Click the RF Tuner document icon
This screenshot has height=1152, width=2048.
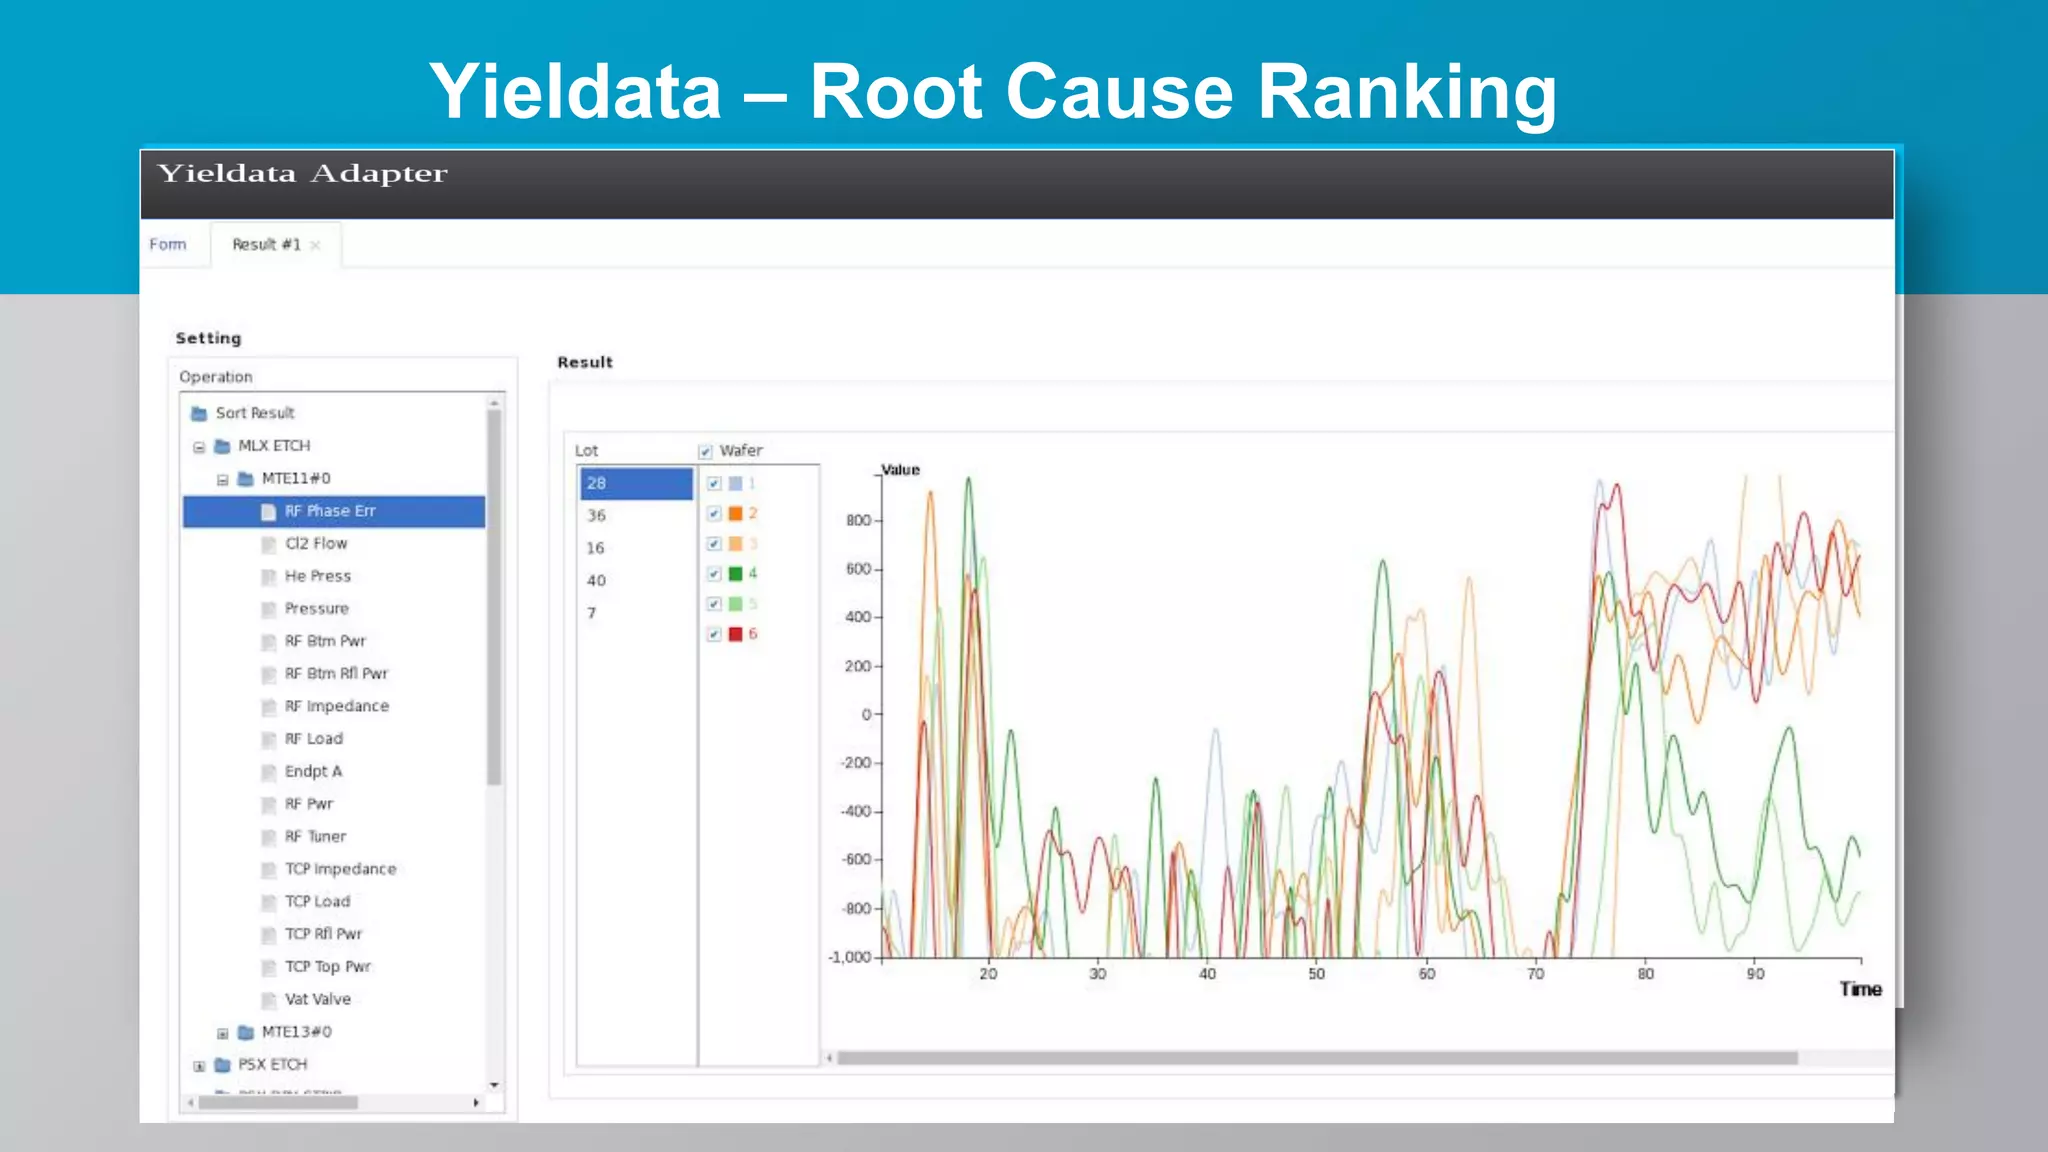268,837
